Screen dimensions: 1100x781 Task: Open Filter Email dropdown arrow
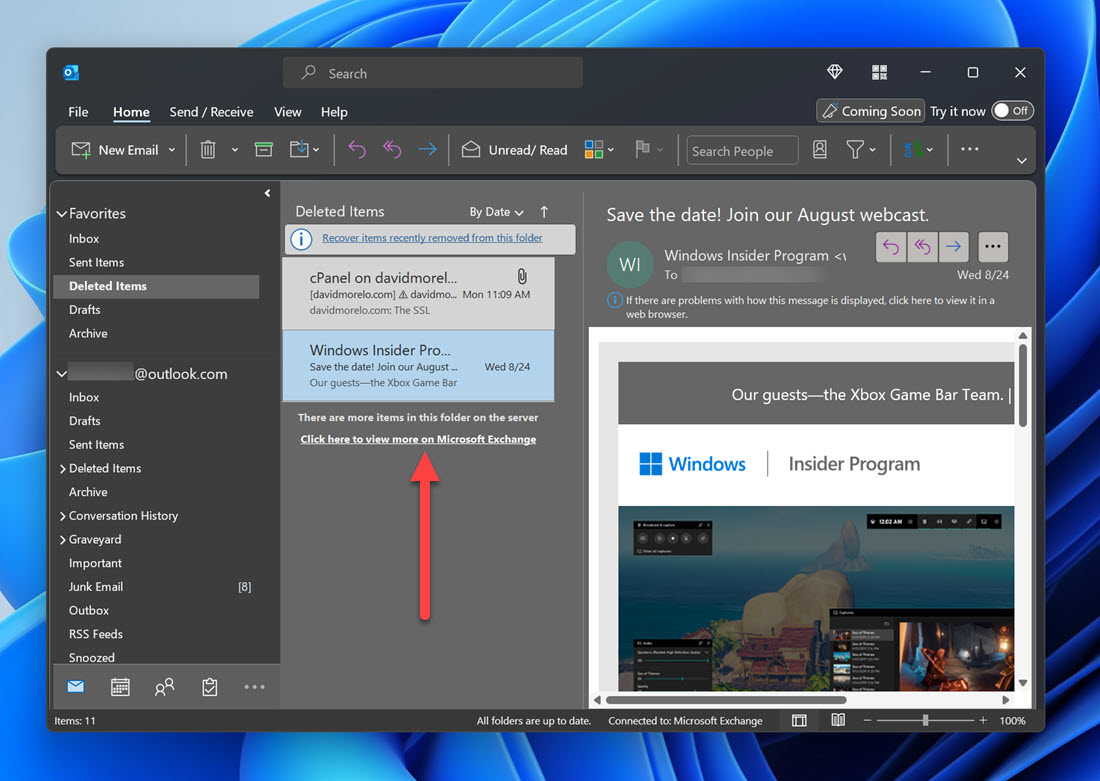pyautogui.click(x=873, y=149)
